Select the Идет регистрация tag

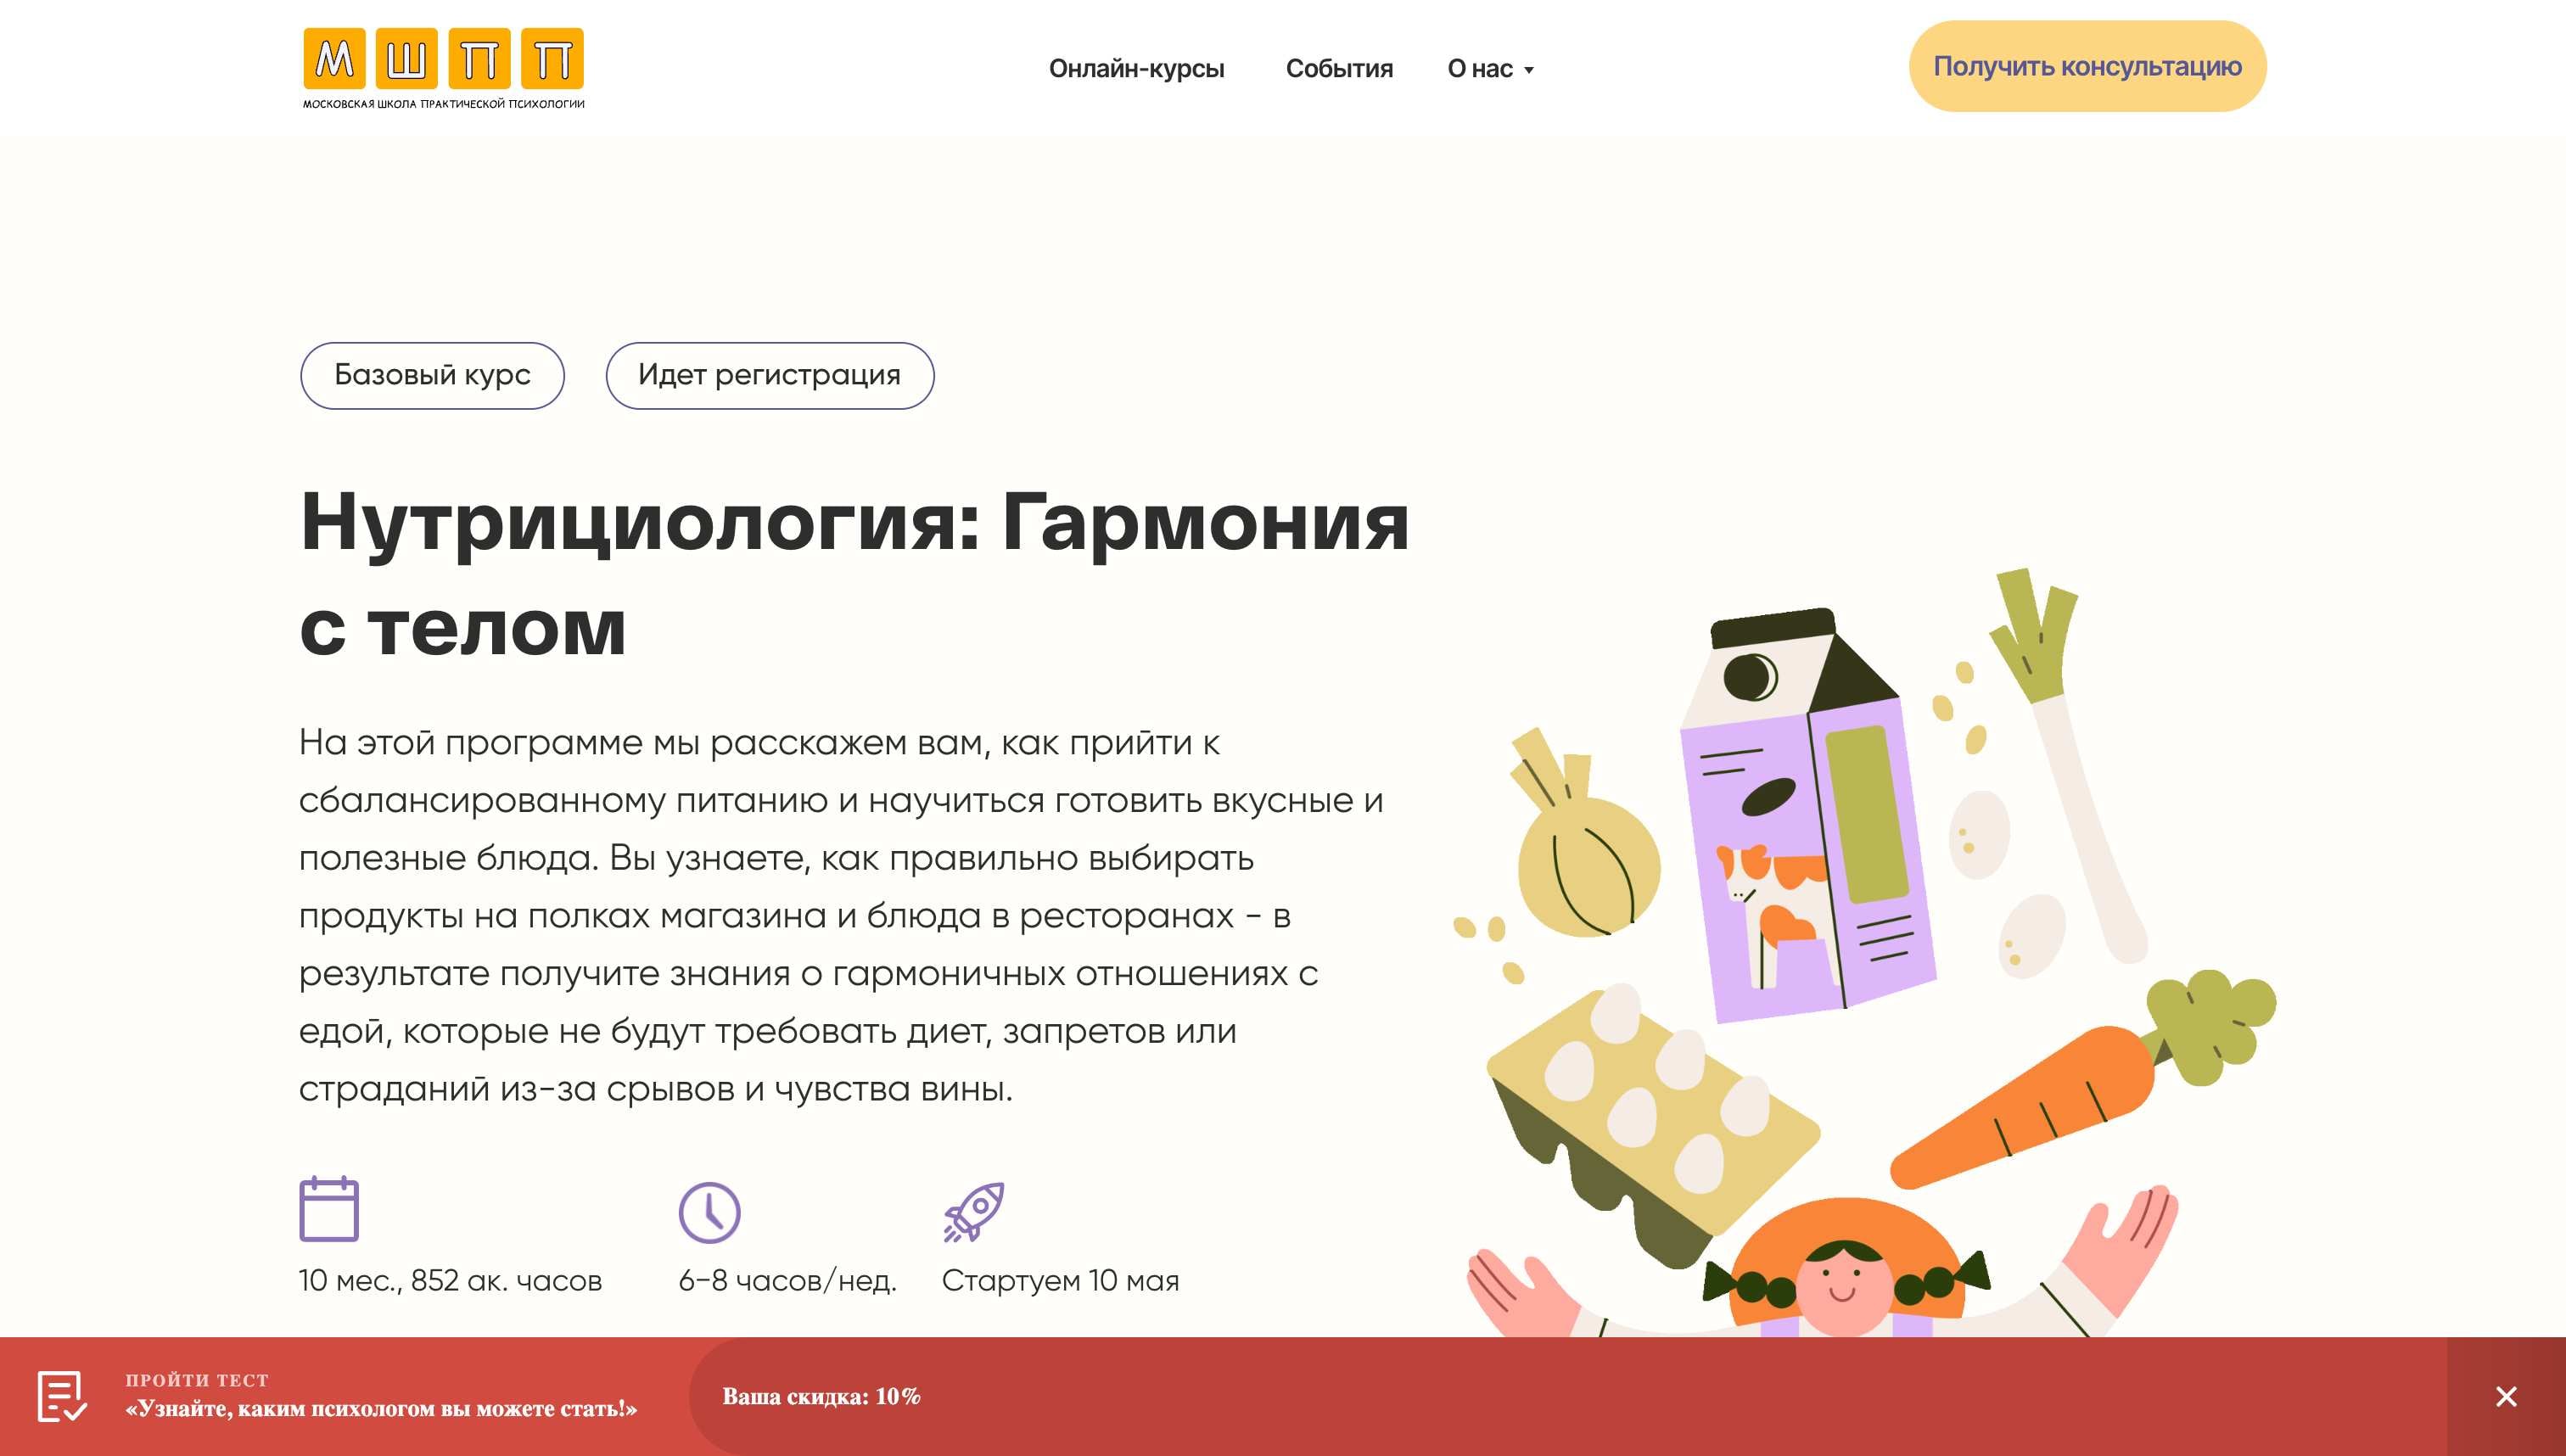point(770,375)
